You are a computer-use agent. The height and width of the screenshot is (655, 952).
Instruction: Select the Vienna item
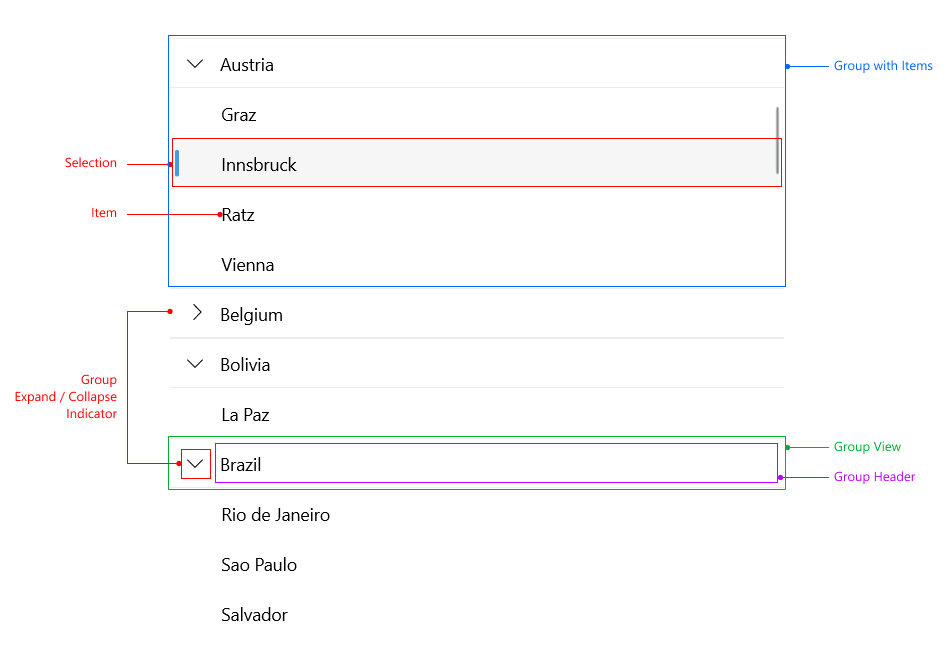[248, 265]
